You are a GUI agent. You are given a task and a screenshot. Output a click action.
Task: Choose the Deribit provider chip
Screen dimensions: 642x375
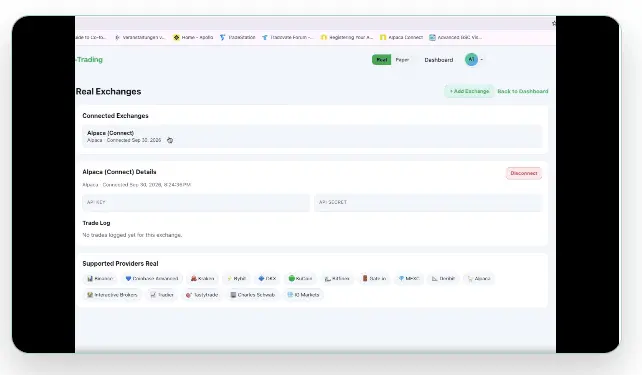click(x=443, y=278)
